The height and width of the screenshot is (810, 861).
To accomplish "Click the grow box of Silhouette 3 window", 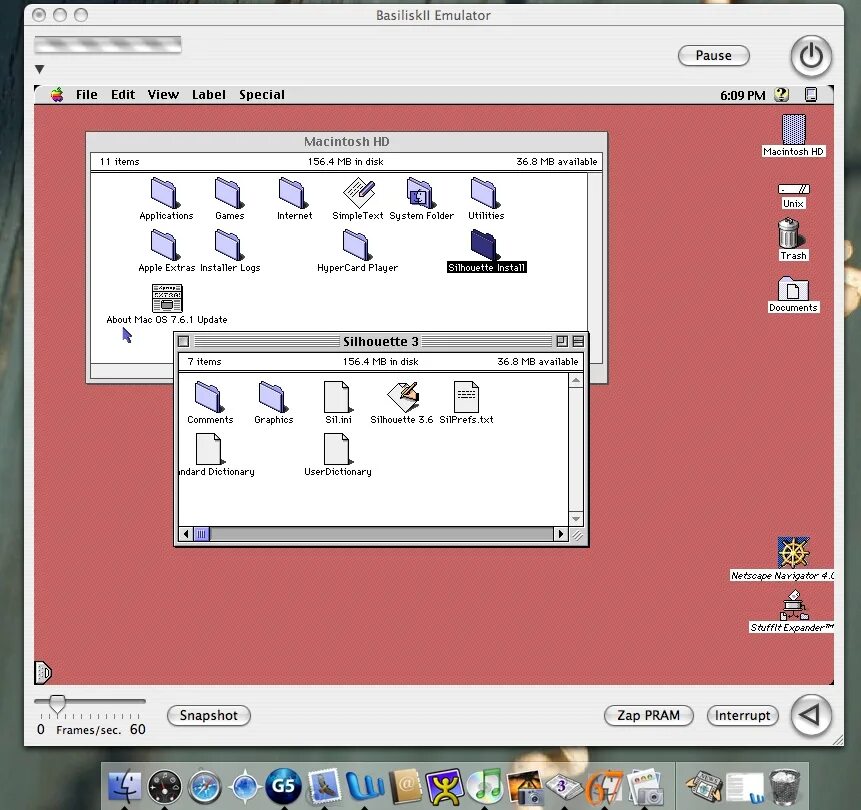I will point(576,534).
